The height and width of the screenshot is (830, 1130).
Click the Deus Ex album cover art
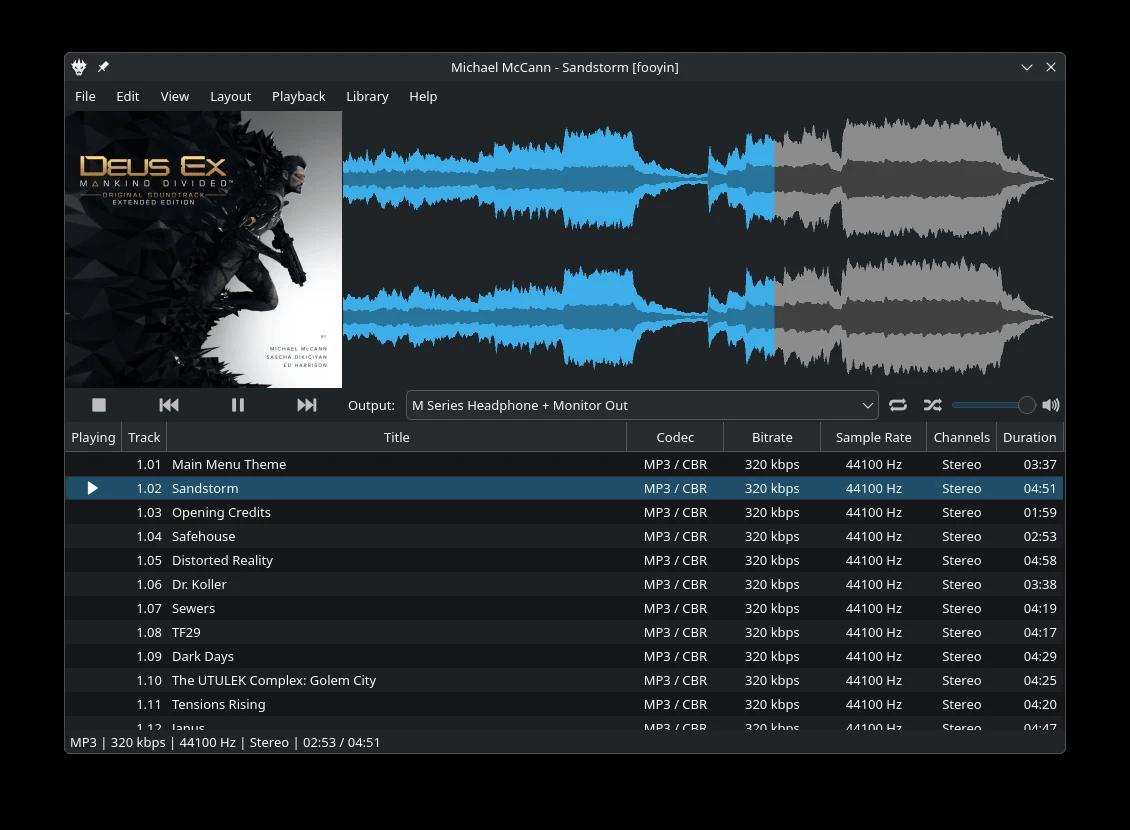[203, 249]
